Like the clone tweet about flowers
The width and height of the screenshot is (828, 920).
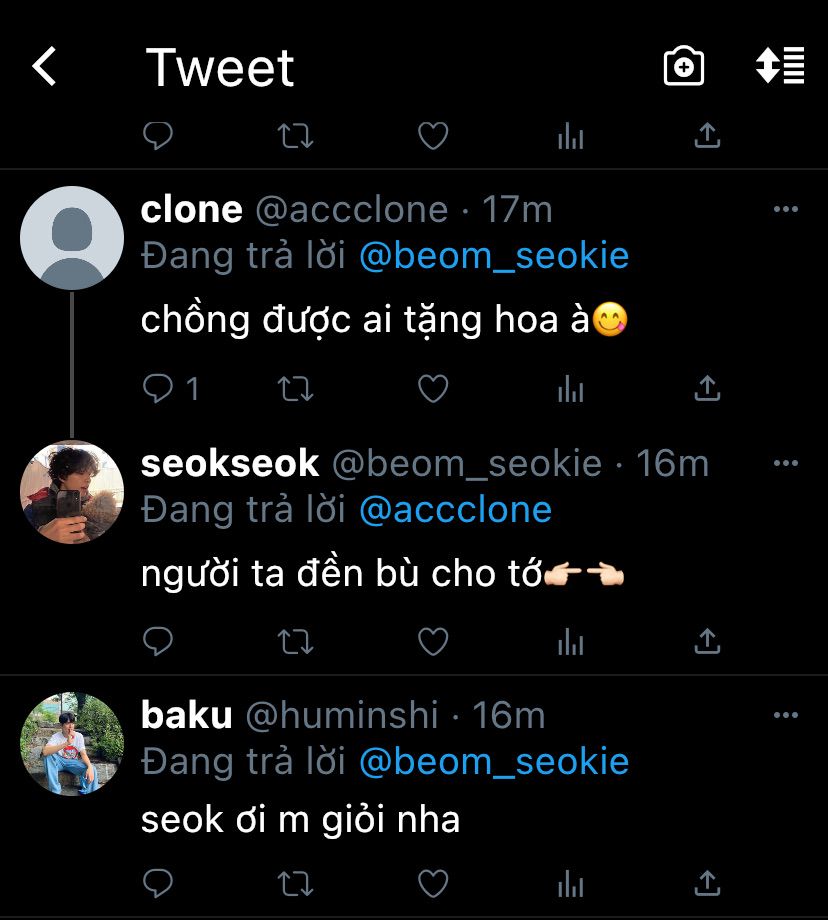click(x=432, y=389)
